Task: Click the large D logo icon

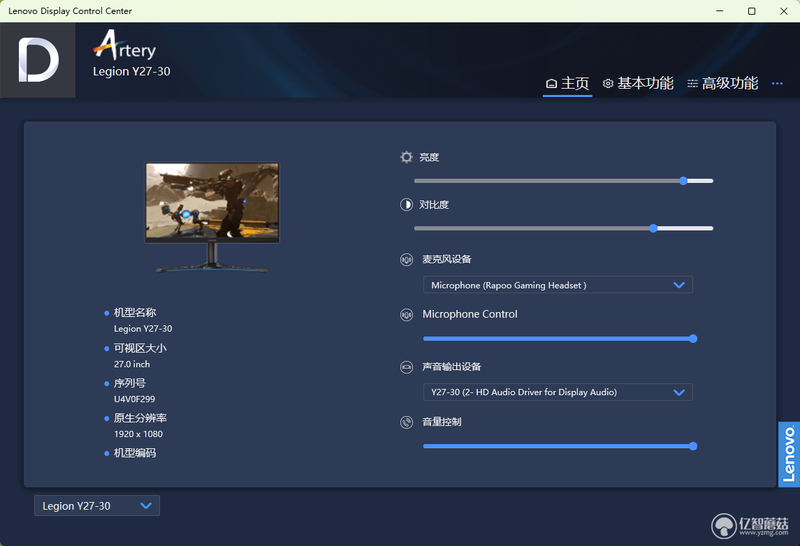Action: tap(38, 60)
